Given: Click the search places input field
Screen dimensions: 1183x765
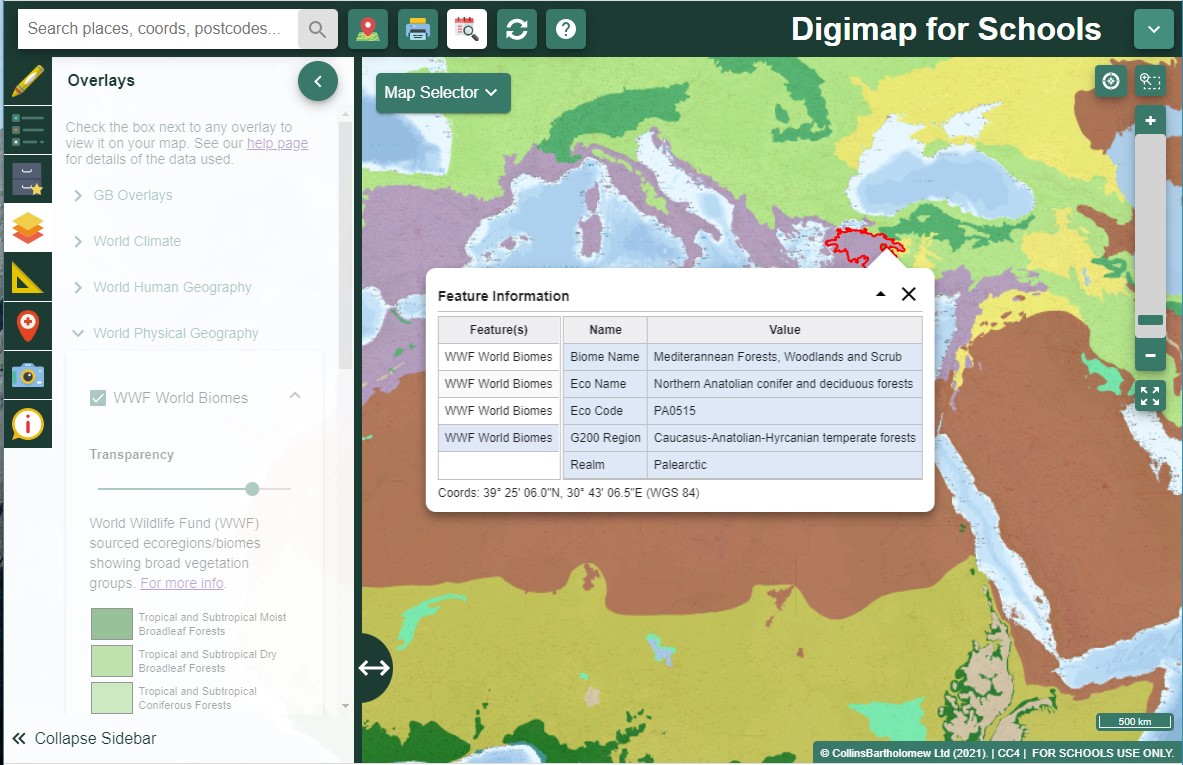Looking at the screenshot, I should point(158,29).
